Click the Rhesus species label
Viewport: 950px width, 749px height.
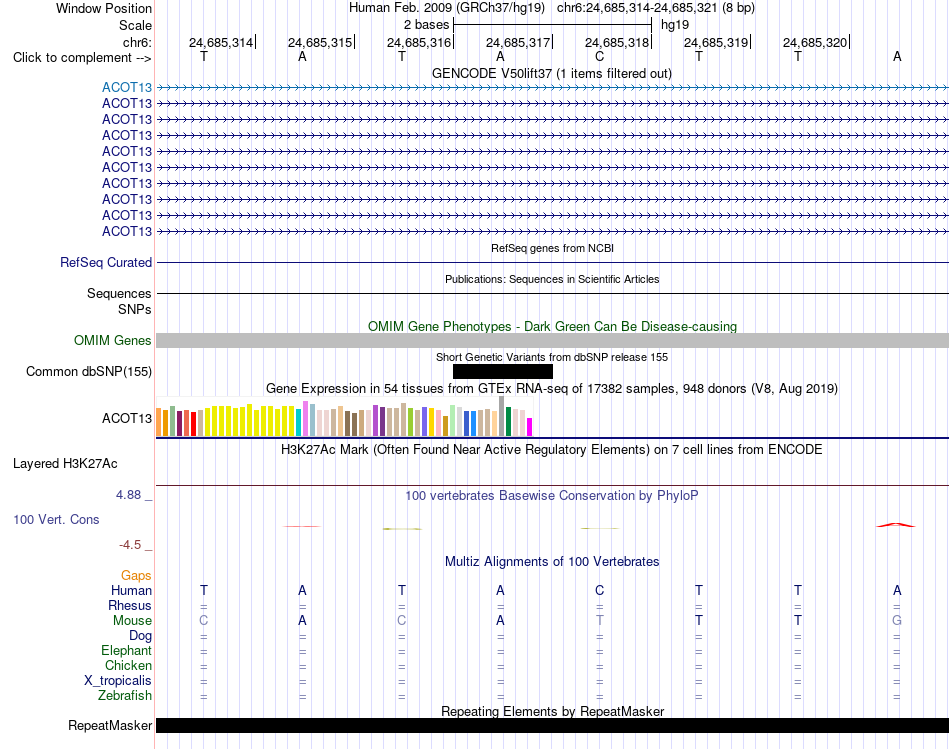pyautogui.click(x=130, y=605)
